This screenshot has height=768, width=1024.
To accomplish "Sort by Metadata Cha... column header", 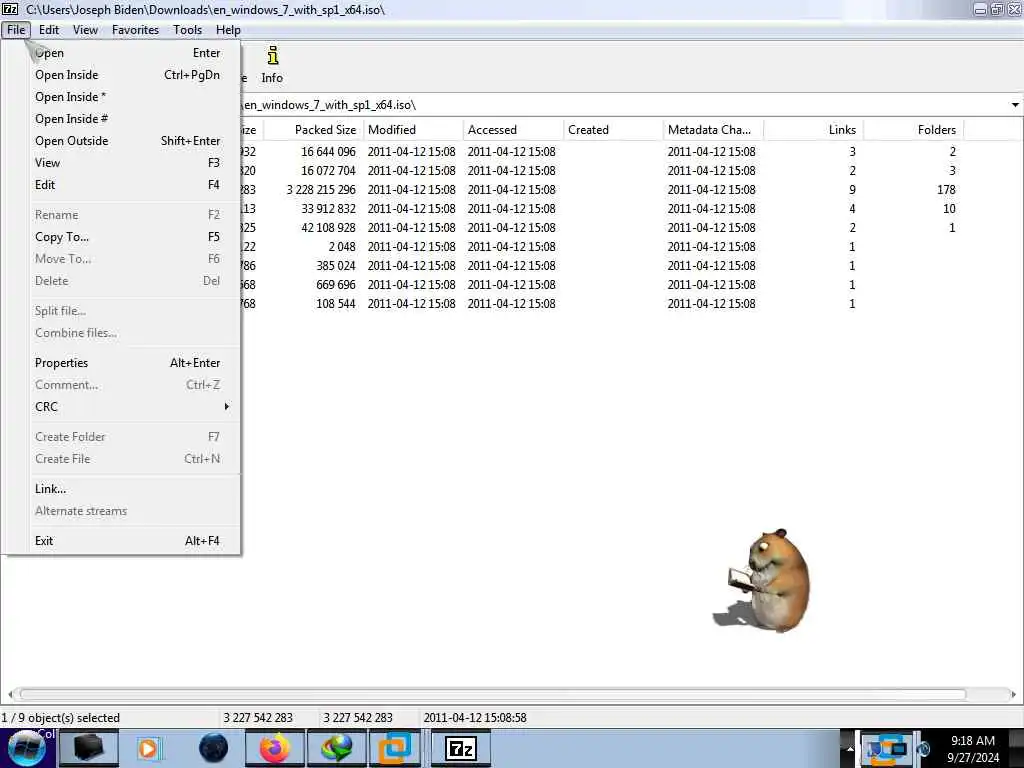I will (712, 130).
